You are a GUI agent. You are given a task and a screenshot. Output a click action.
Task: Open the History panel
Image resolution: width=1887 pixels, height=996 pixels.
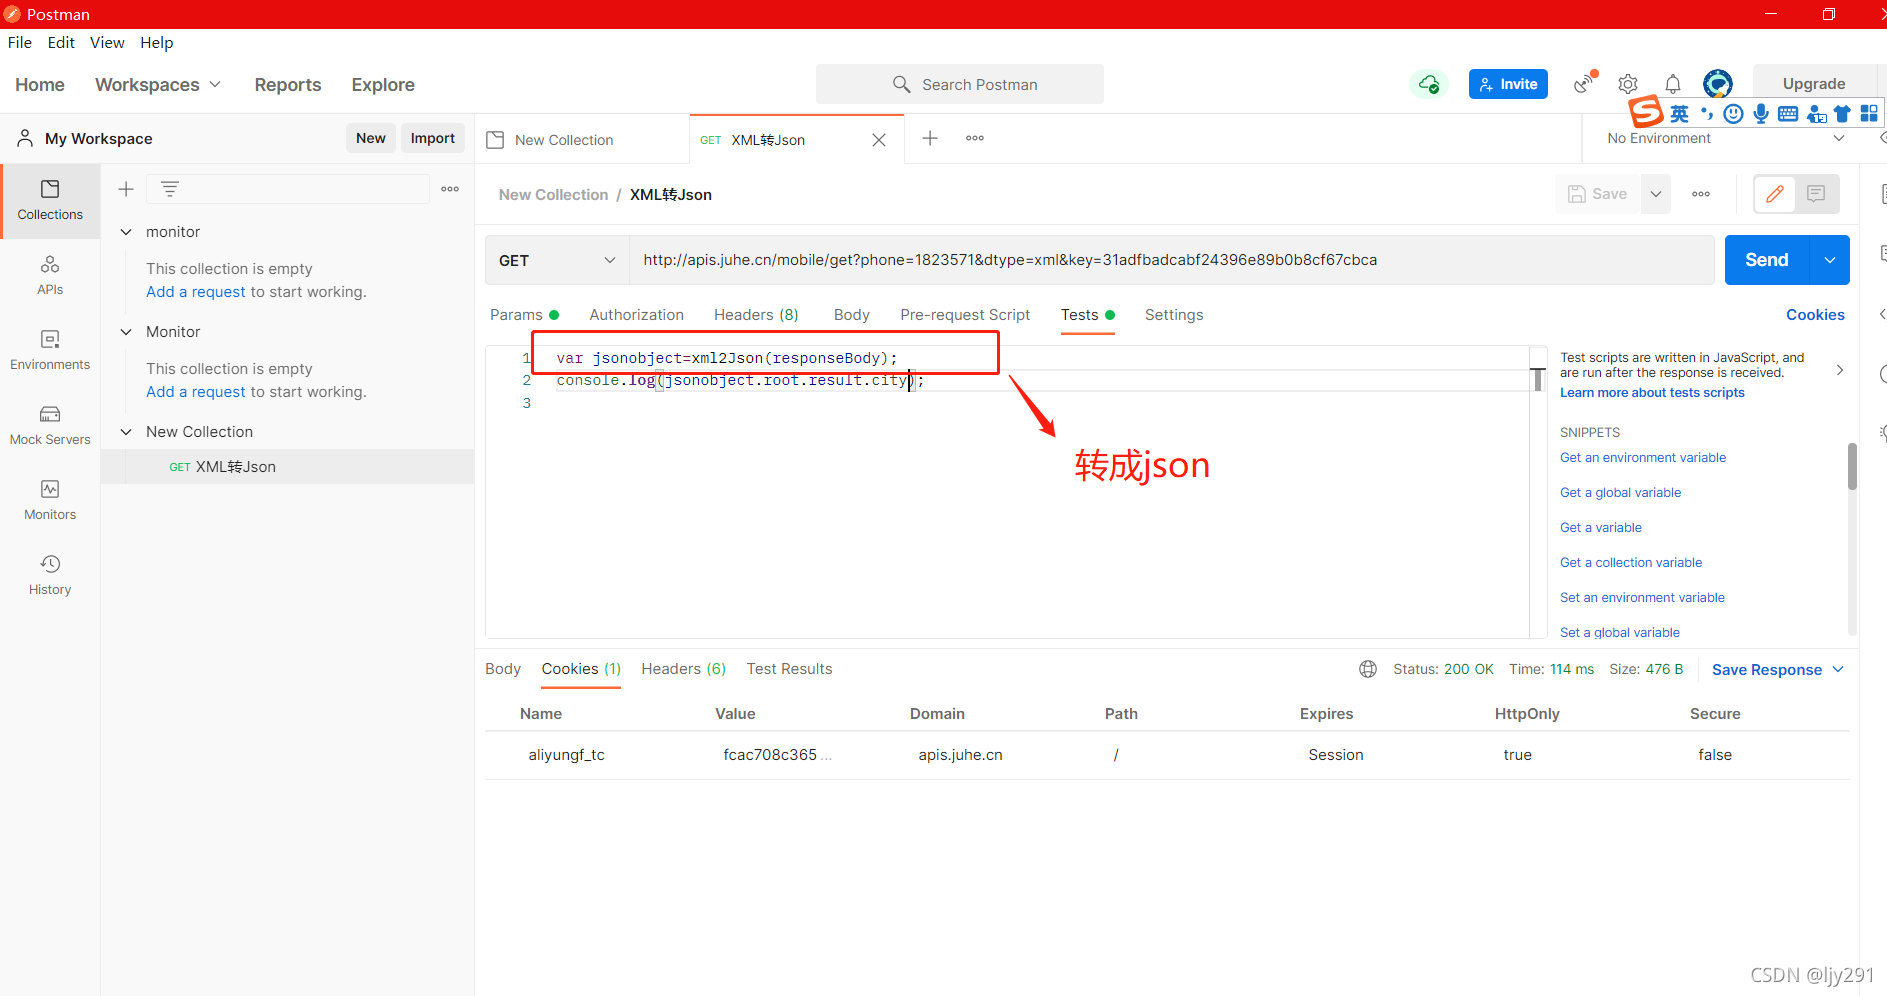[50, 572]
